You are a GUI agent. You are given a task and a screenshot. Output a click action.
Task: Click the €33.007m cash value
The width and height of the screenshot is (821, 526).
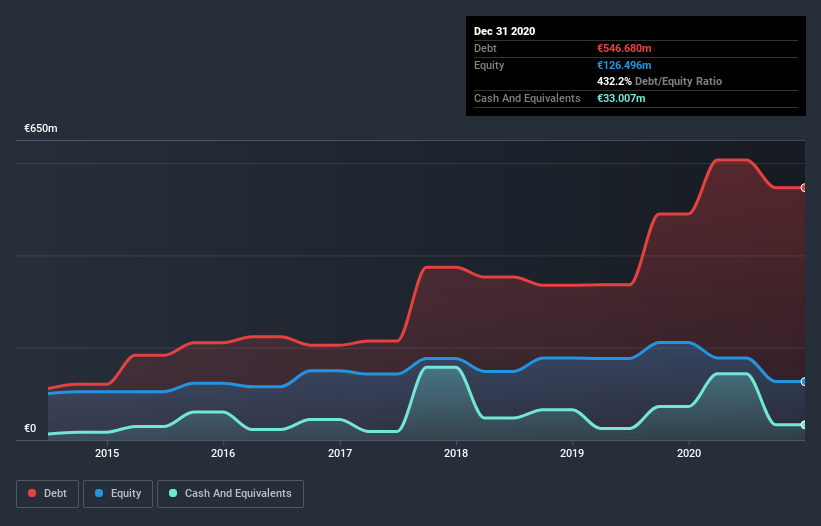click(621, 98)
